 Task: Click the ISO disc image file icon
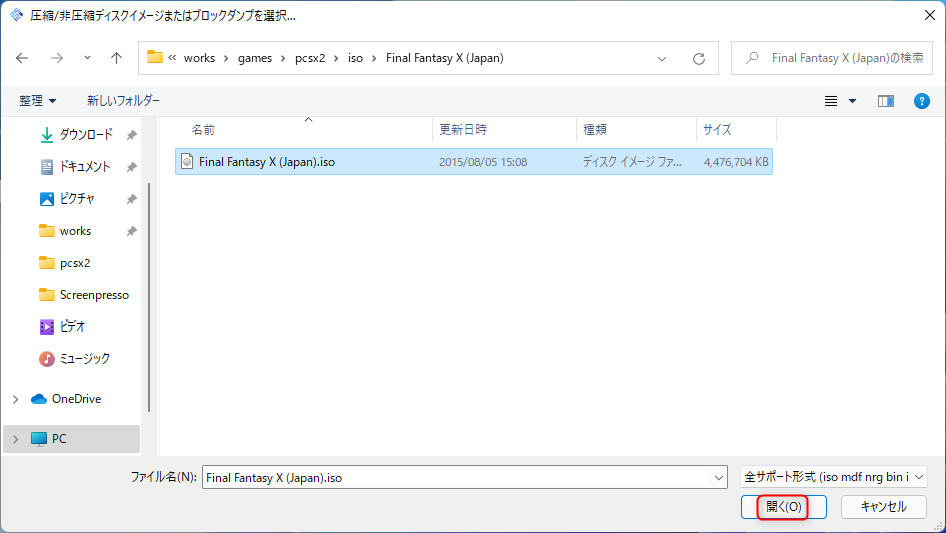pyautogui.click(x=187, y=161)
